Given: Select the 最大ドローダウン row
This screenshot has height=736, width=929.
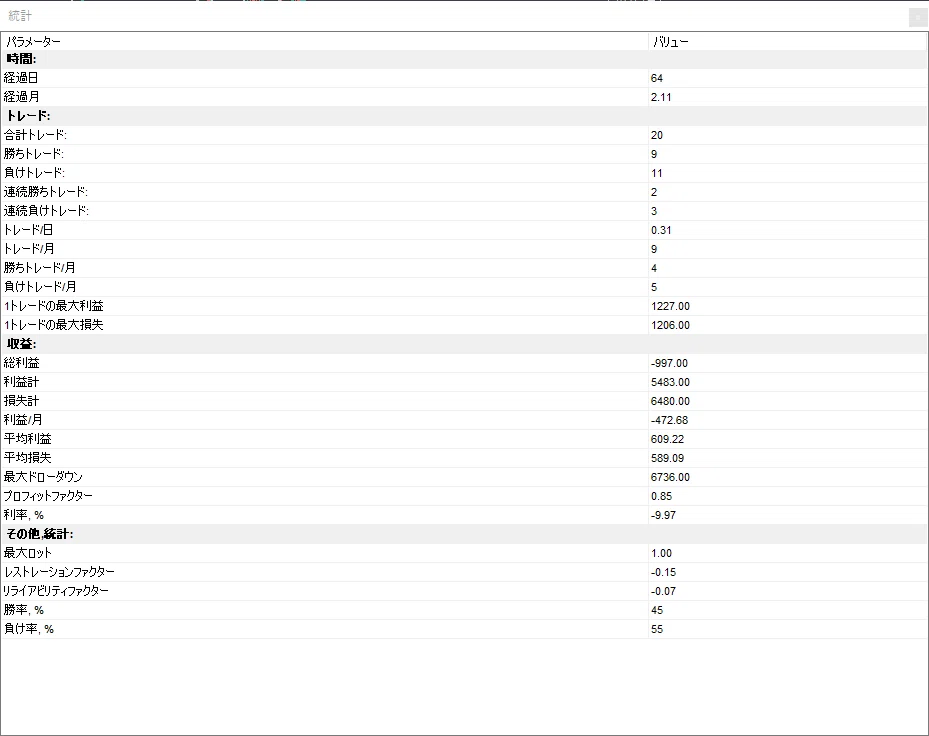Looking at the screenshot, I should [x=464, y=477].
